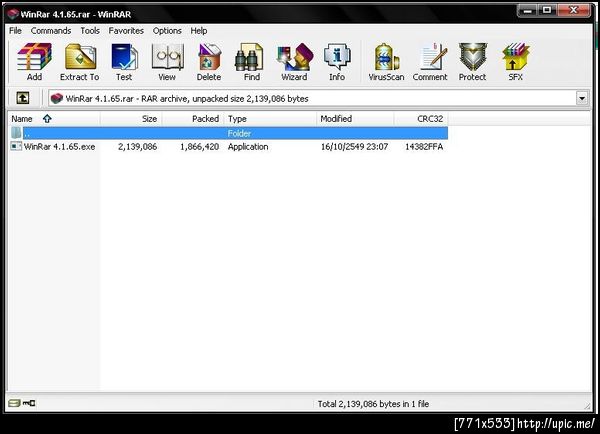Image resolution: width=600 pixels, height=434 pixels.
Task: Open the Commands menu
Action: pos(51,31)
